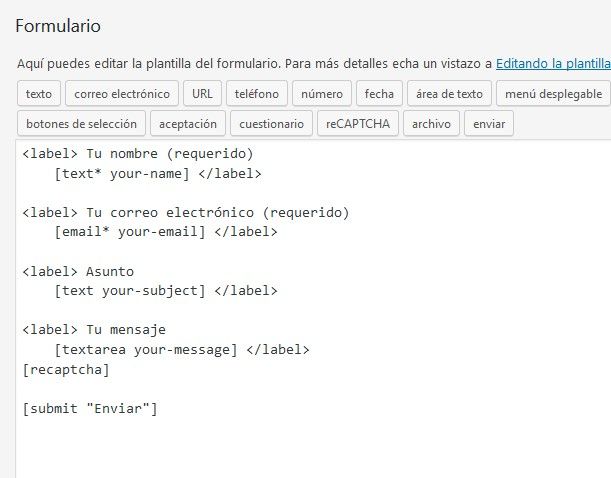Screen dimensions: 611x478
Task: Click the '[submit "Enviar"]' line
Action: click(90, 409)
